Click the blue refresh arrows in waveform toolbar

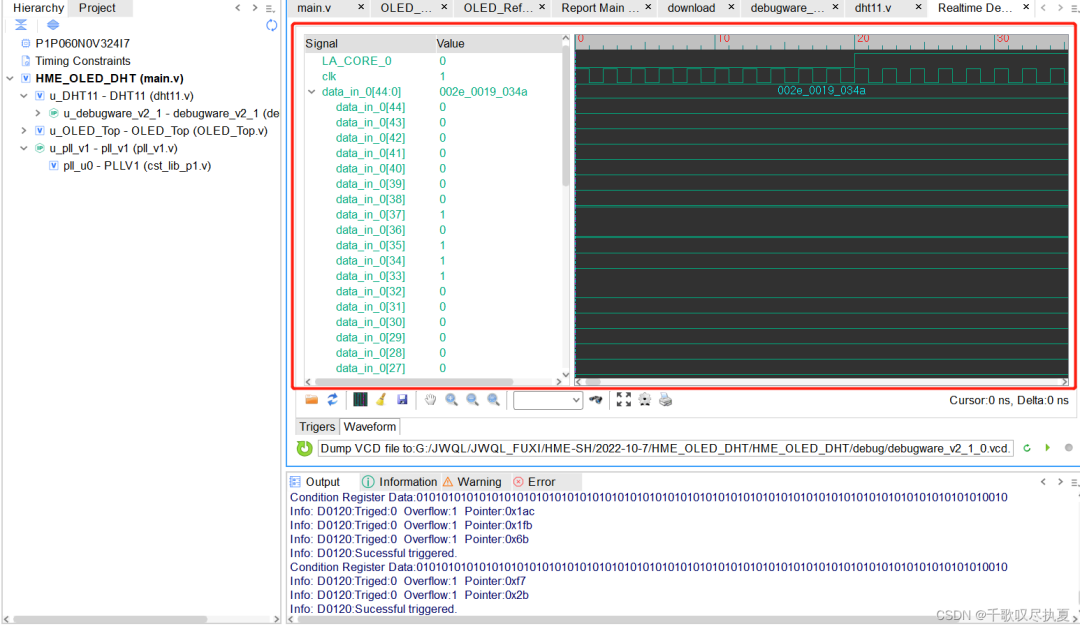coord(332,400)
